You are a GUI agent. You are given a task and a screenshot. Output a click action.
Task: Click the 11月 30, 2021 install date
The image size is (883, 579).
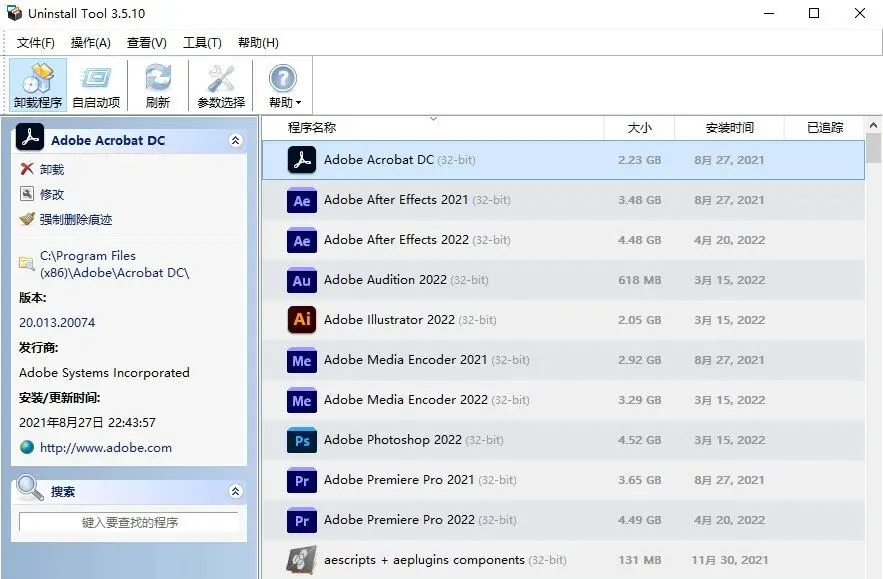tap(730, 560)
